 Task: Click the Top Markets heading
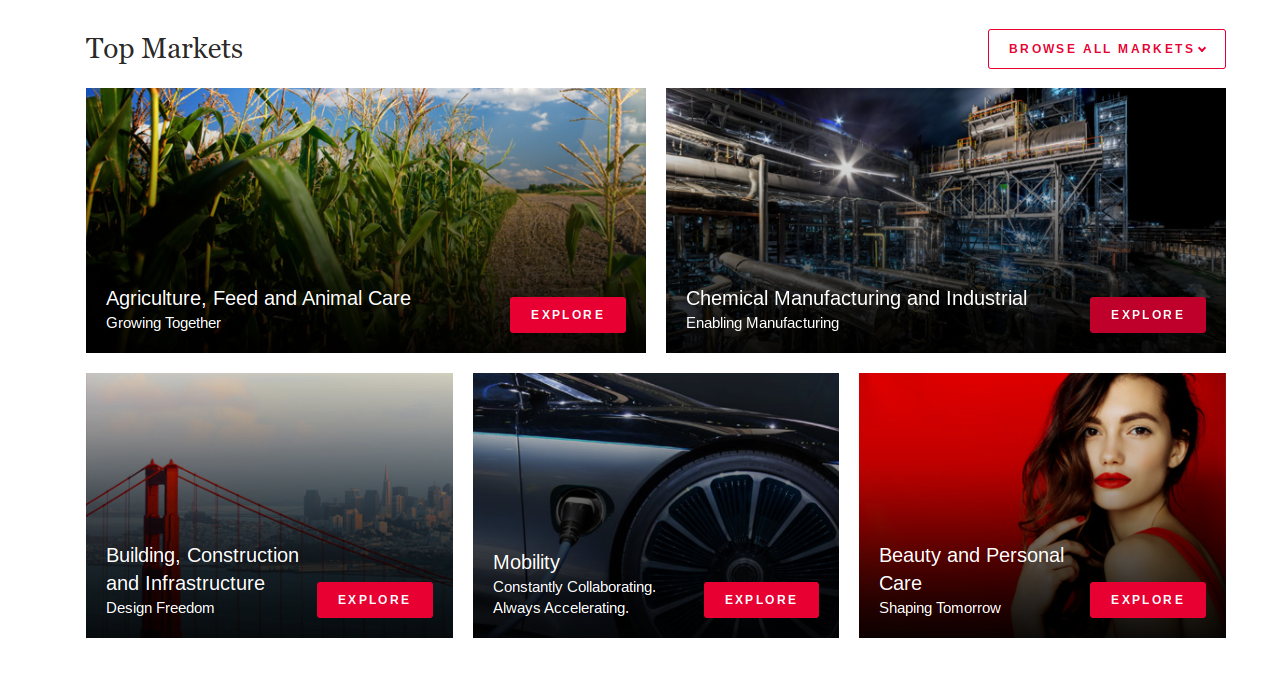(164, 48)
